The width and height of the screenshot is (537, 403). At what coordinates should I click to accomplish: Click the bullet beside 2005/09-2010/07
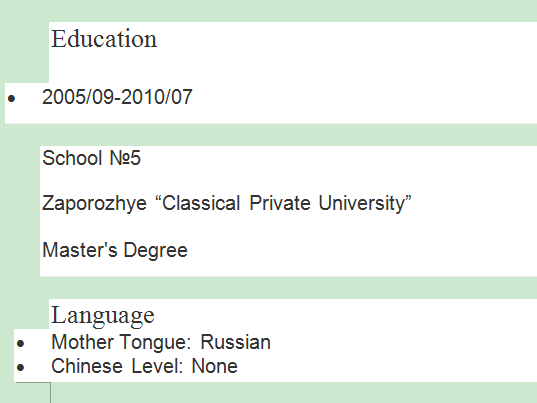pyautogui.click(x=11, y=99)
